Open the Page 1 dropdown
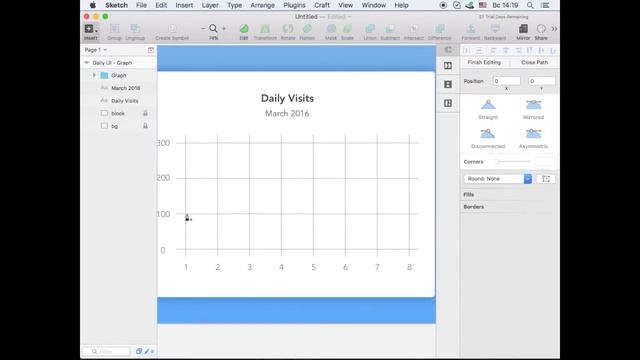The height and width of the screenshot is (360, 640). coord(96,50)
